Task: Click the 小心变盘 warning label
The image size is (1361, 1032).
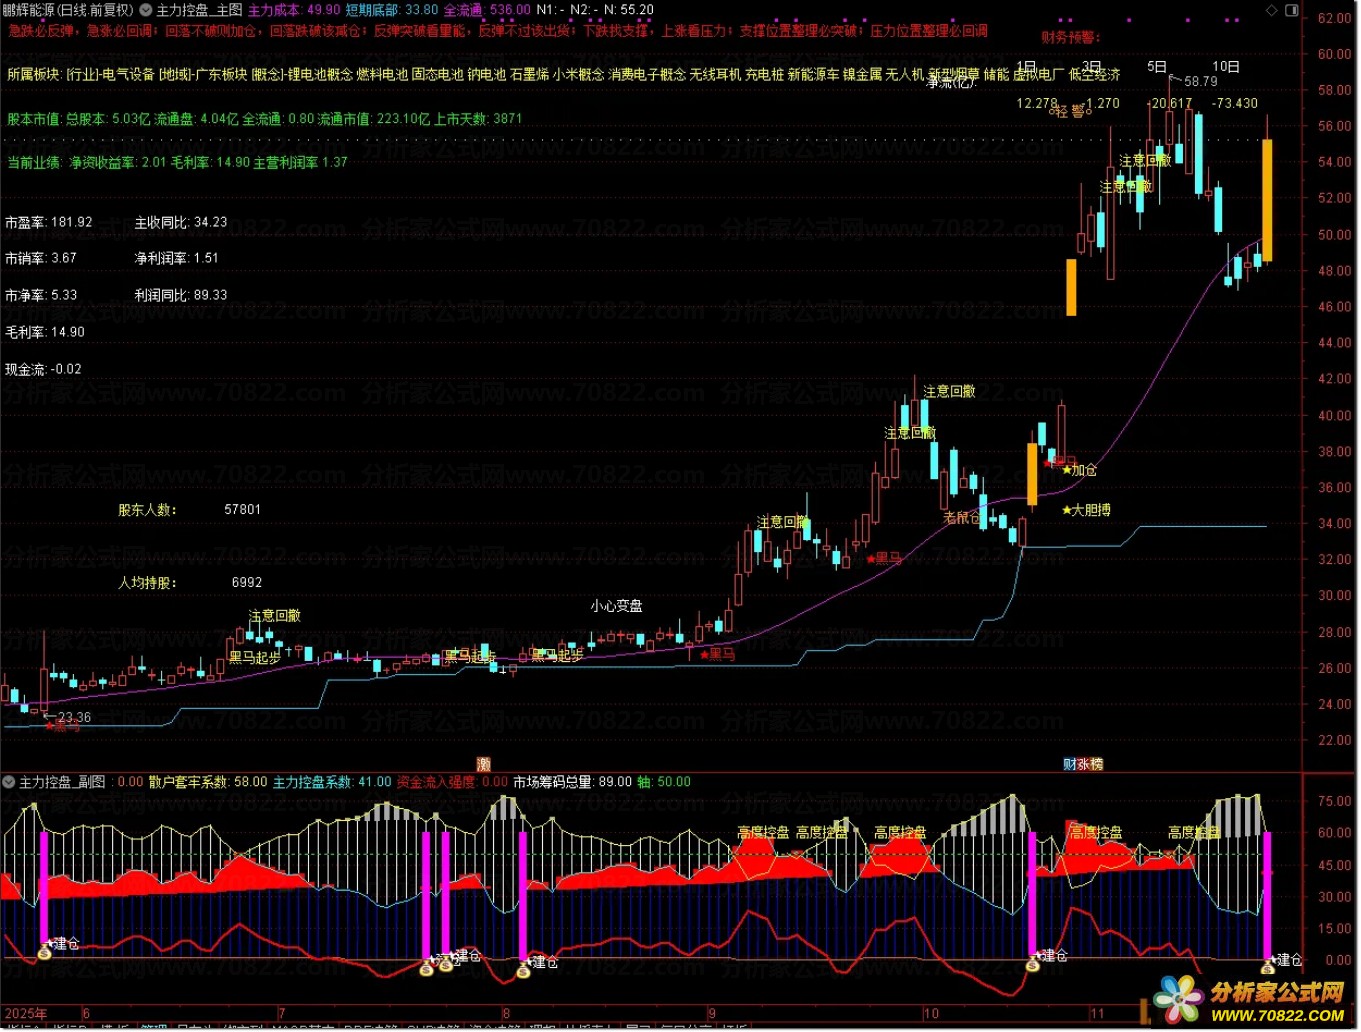Action: click(x=616, y=606)
